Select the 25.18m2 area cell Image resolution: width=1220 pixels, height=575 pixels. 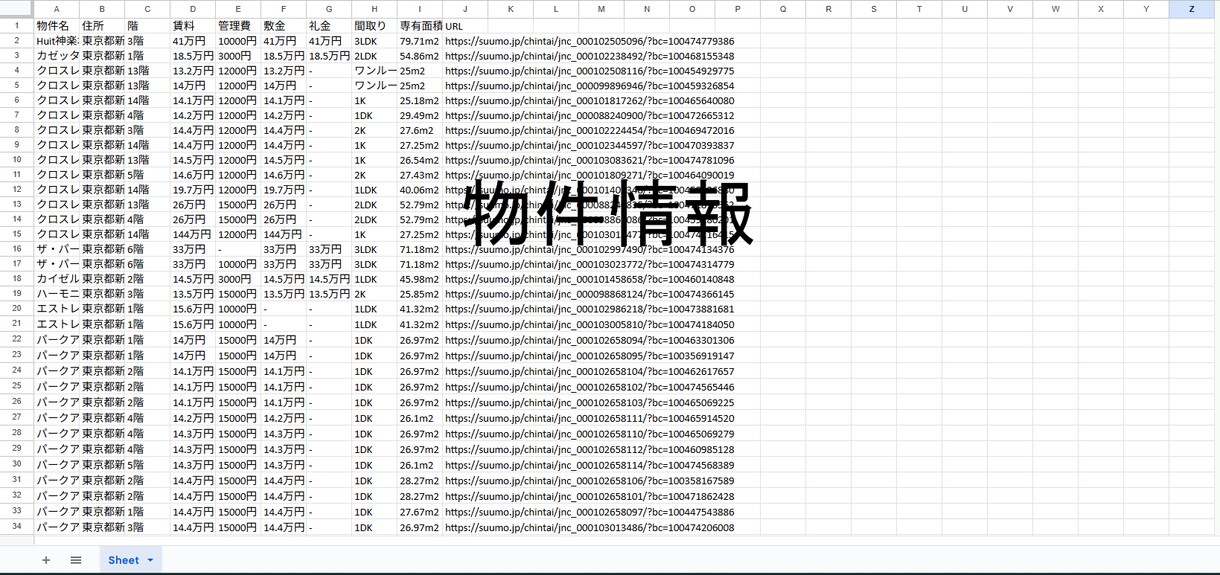click(420, 100)
